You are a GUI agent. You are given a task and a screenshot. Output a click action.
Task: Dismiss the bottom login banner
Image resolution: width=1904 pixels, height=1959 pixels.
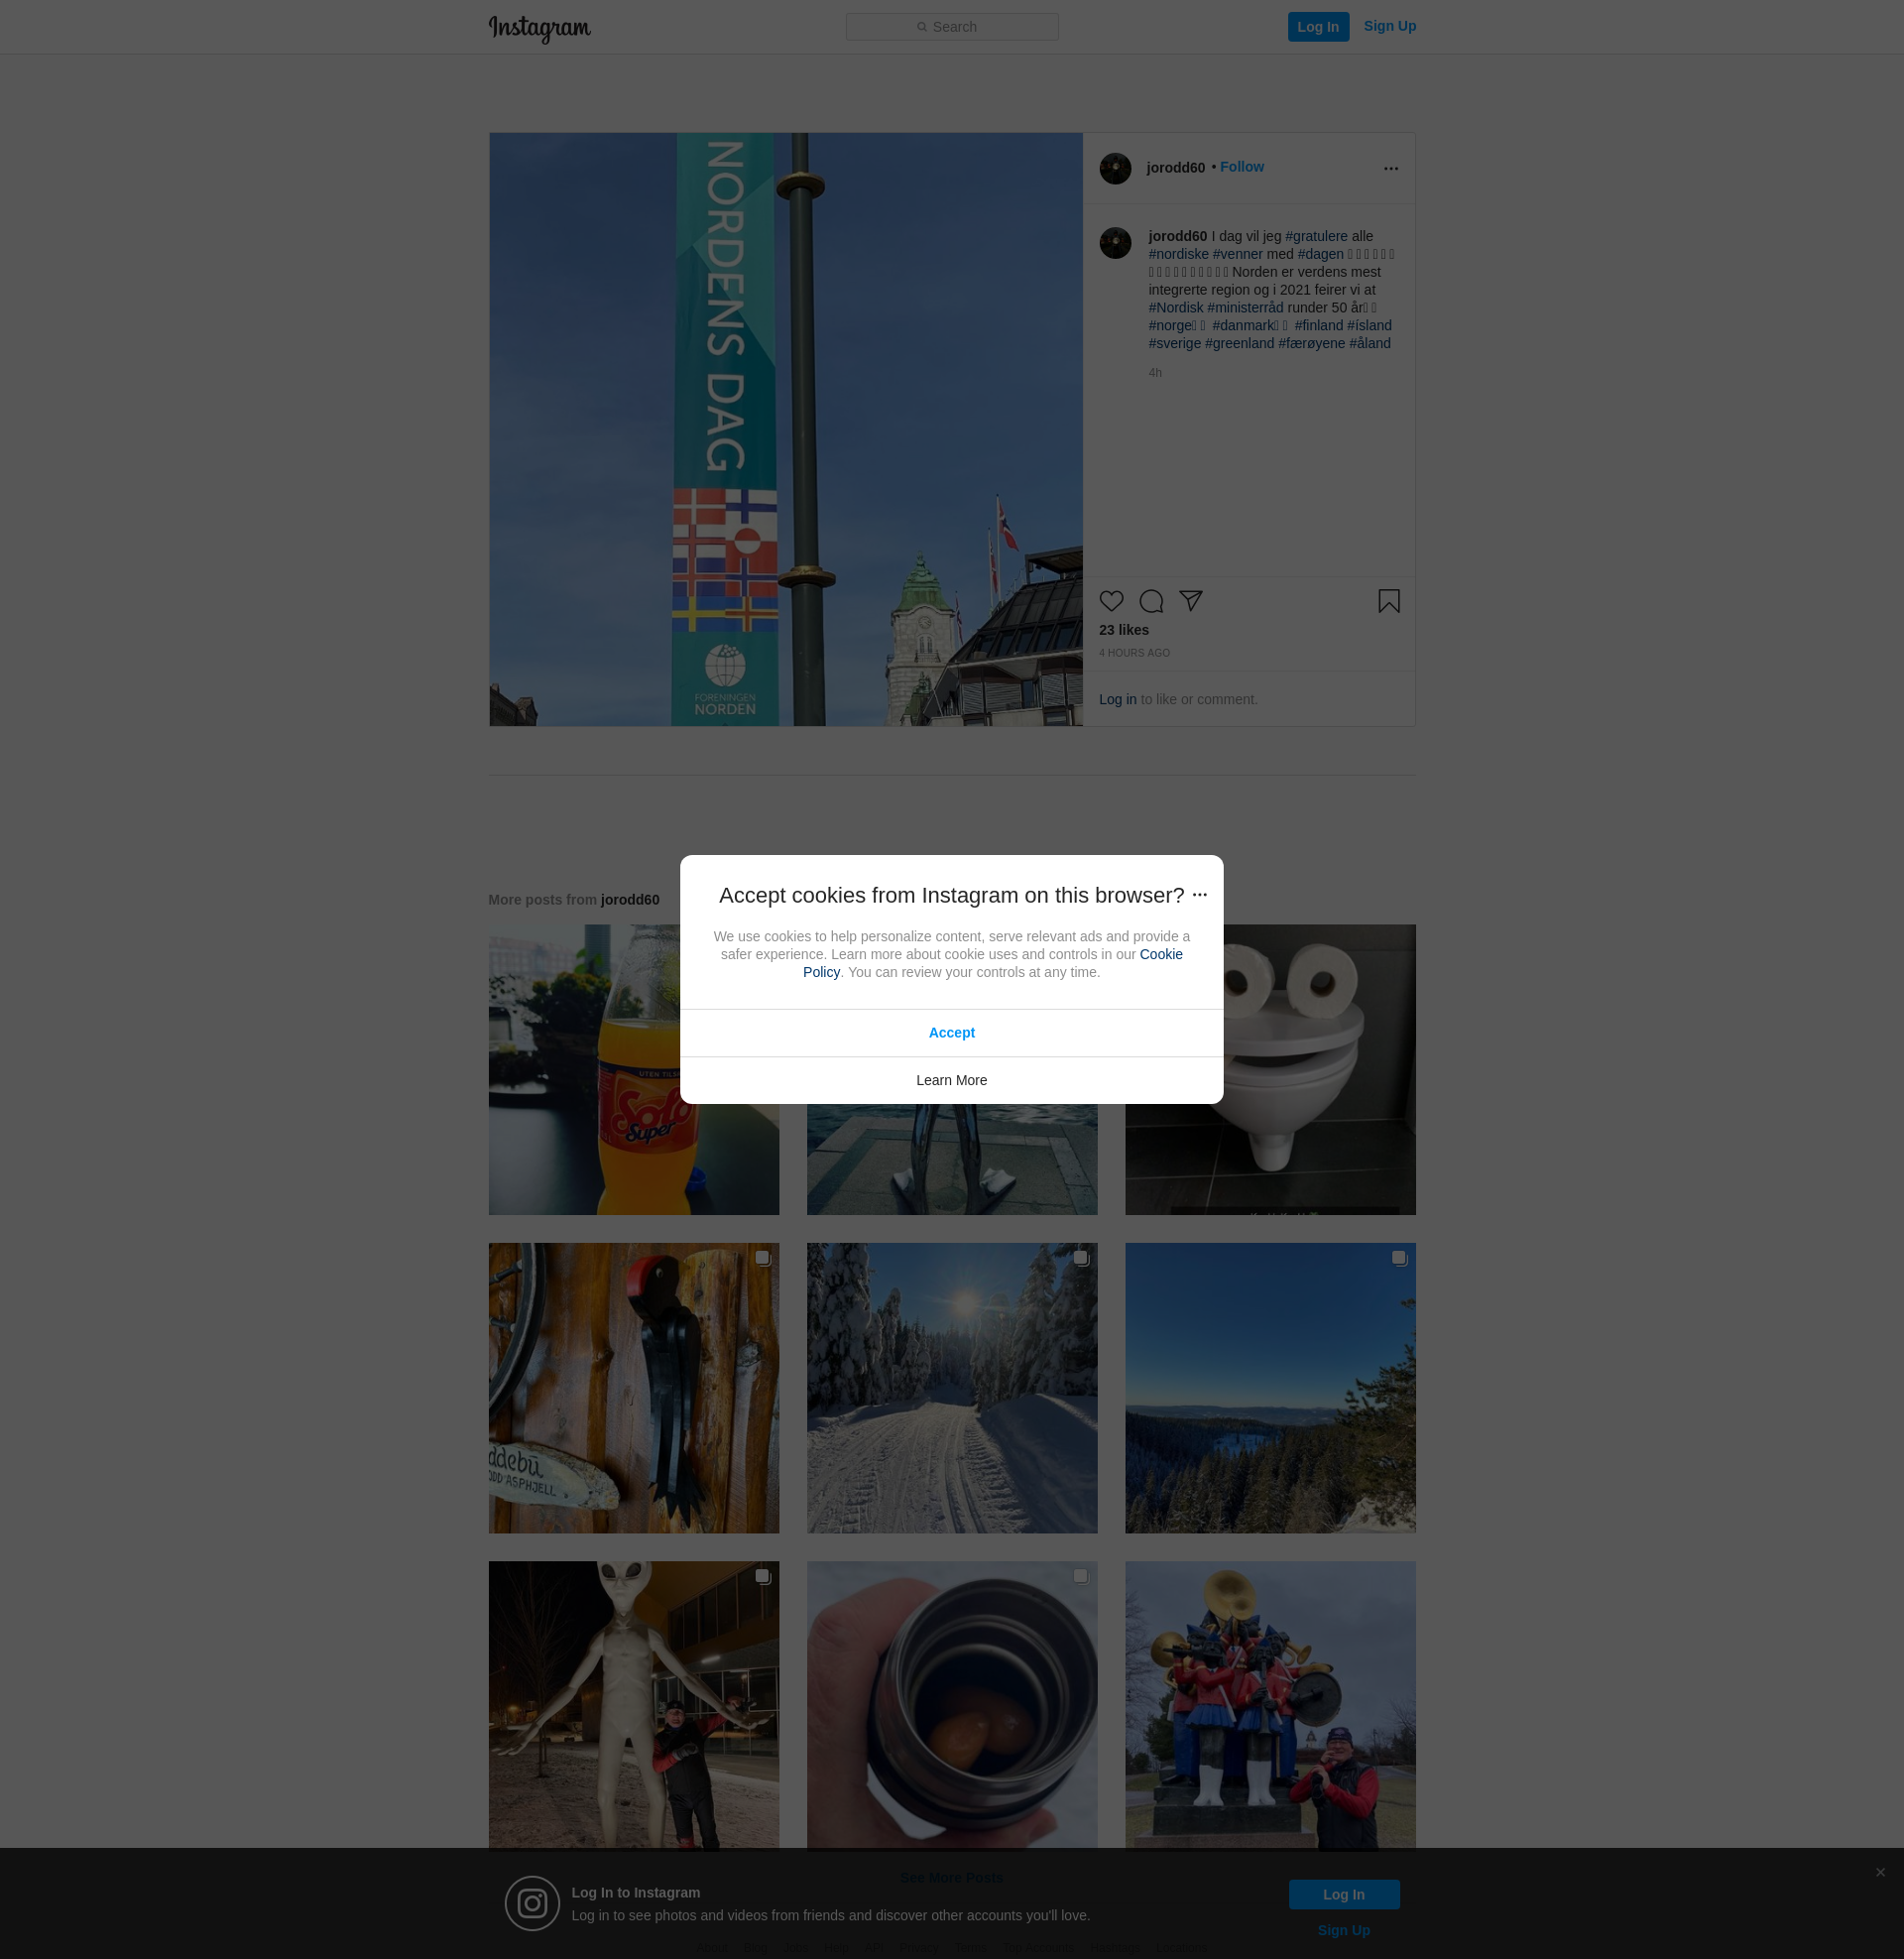[x=1880, y=1872]
